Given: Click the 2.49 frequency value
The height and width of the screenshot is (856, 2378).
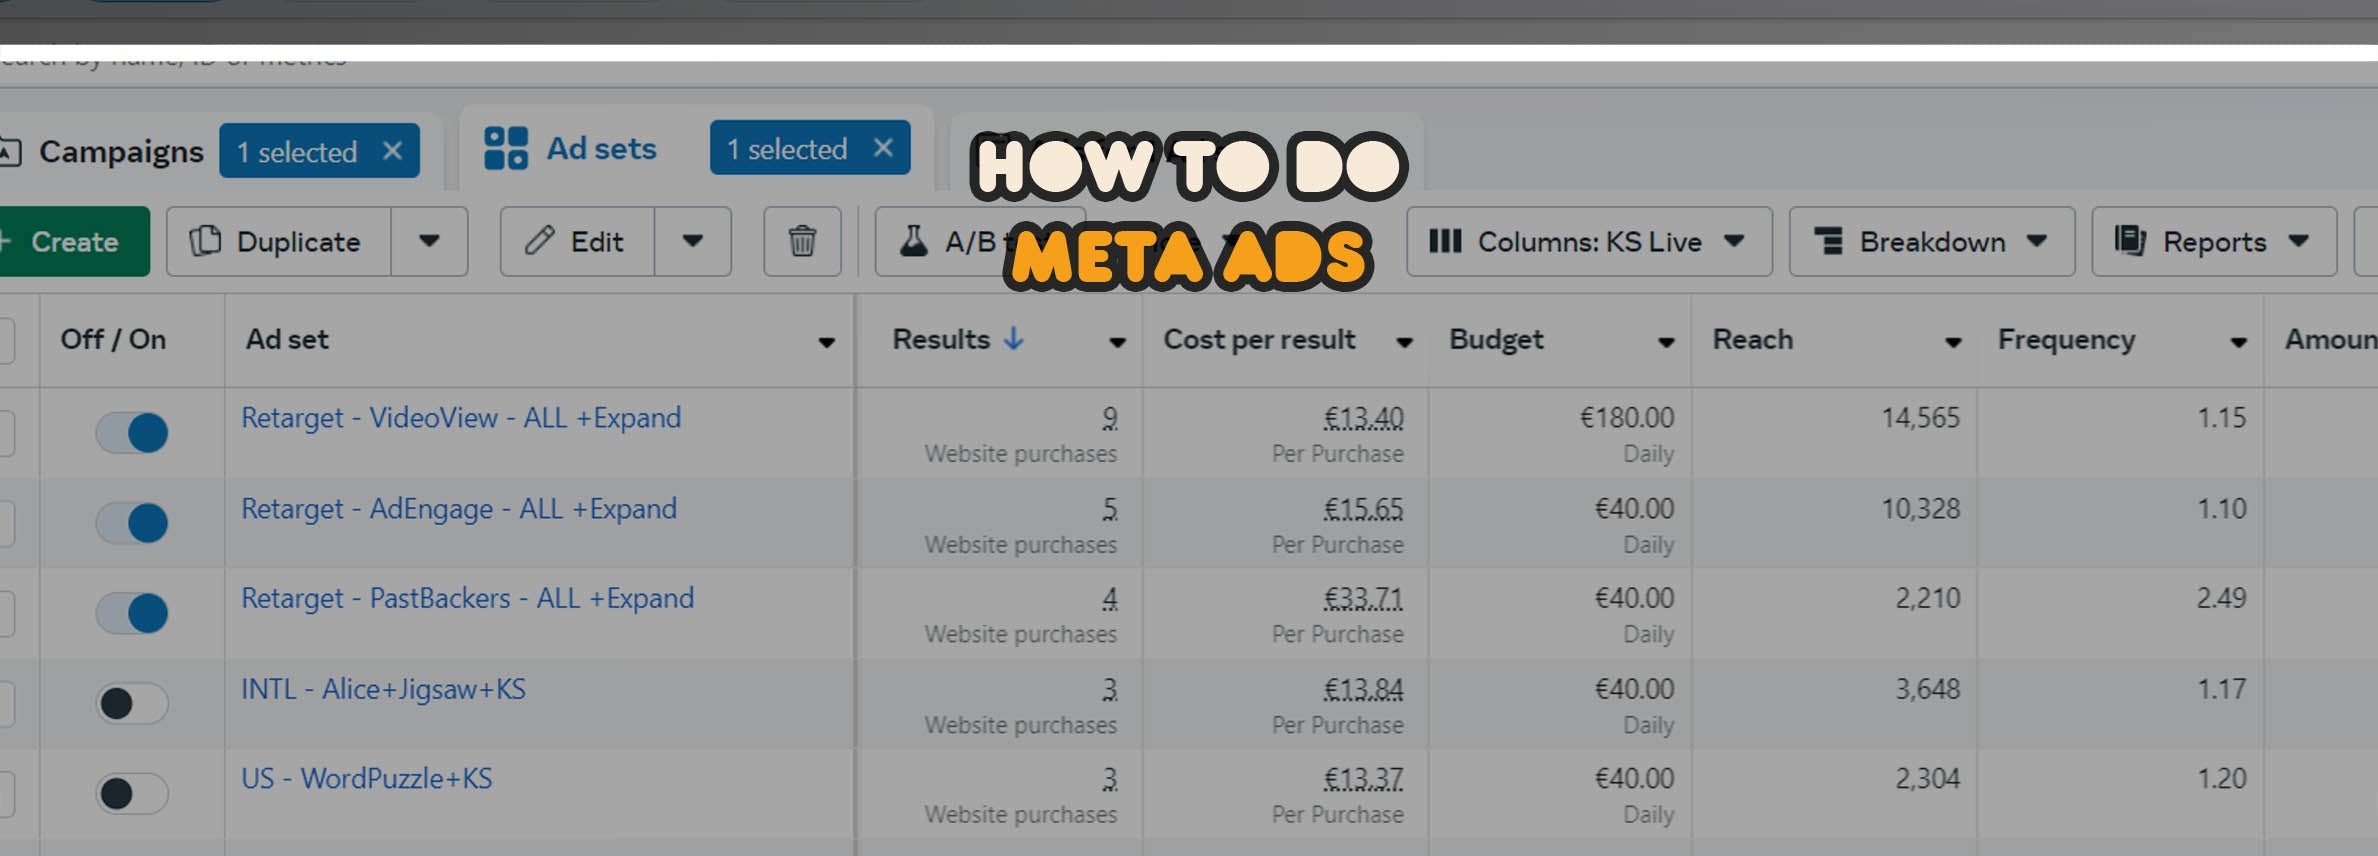Looking at the screenshot, I should pos(2221,598).
